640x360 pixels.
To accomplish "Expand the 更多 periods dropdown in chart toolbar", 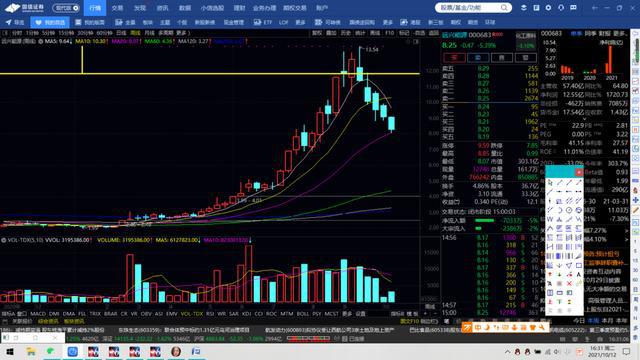I will 182,33.
